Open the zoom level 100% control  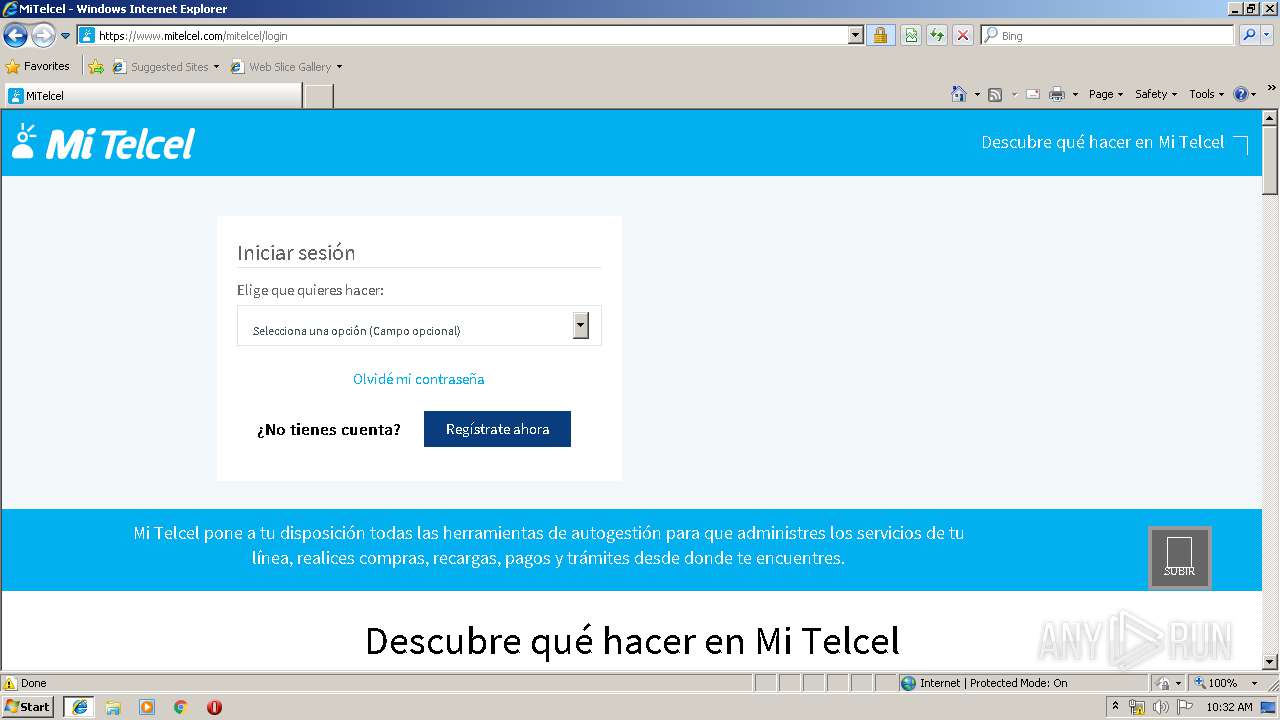(1215, 683)
